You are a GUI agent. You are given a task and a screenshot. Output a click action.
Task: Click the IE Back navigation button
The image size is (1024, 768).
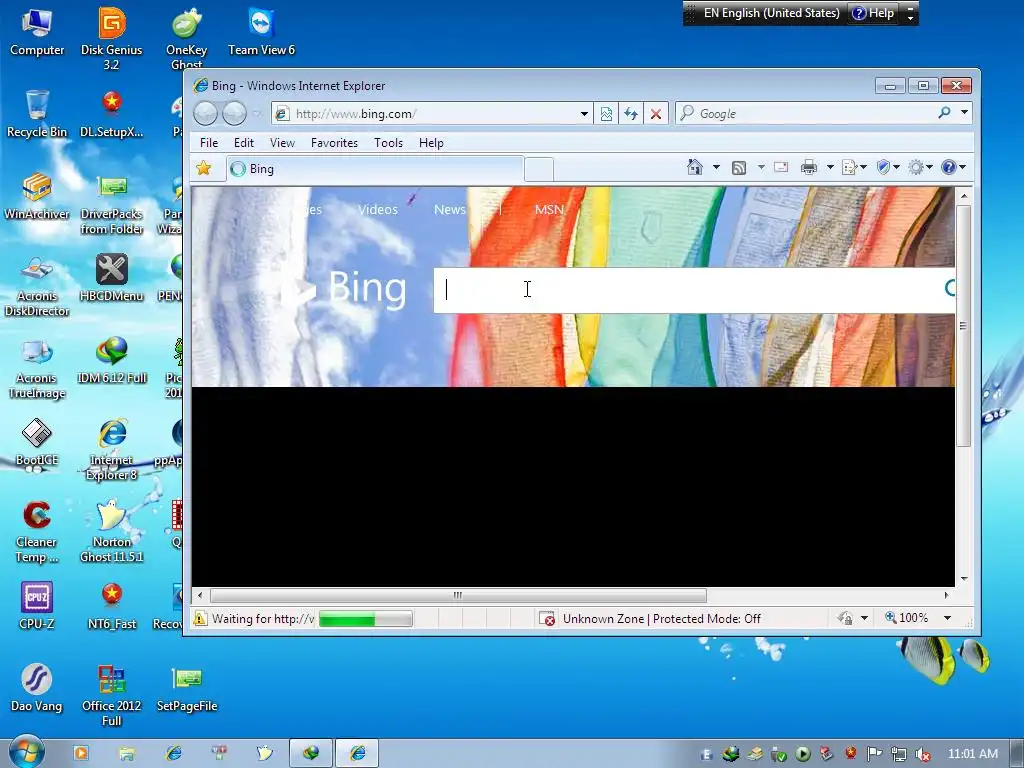(205, 114)
